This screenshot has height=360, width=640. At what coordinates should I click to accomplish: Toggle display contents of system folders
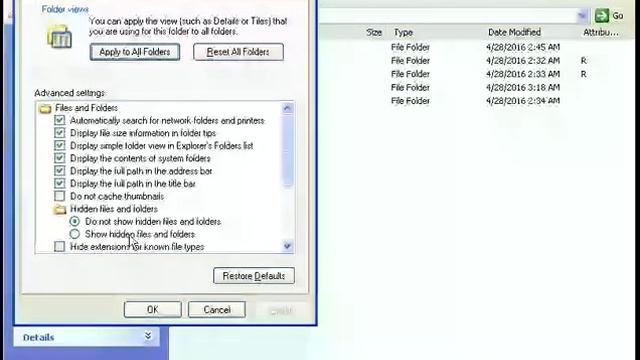60,158
